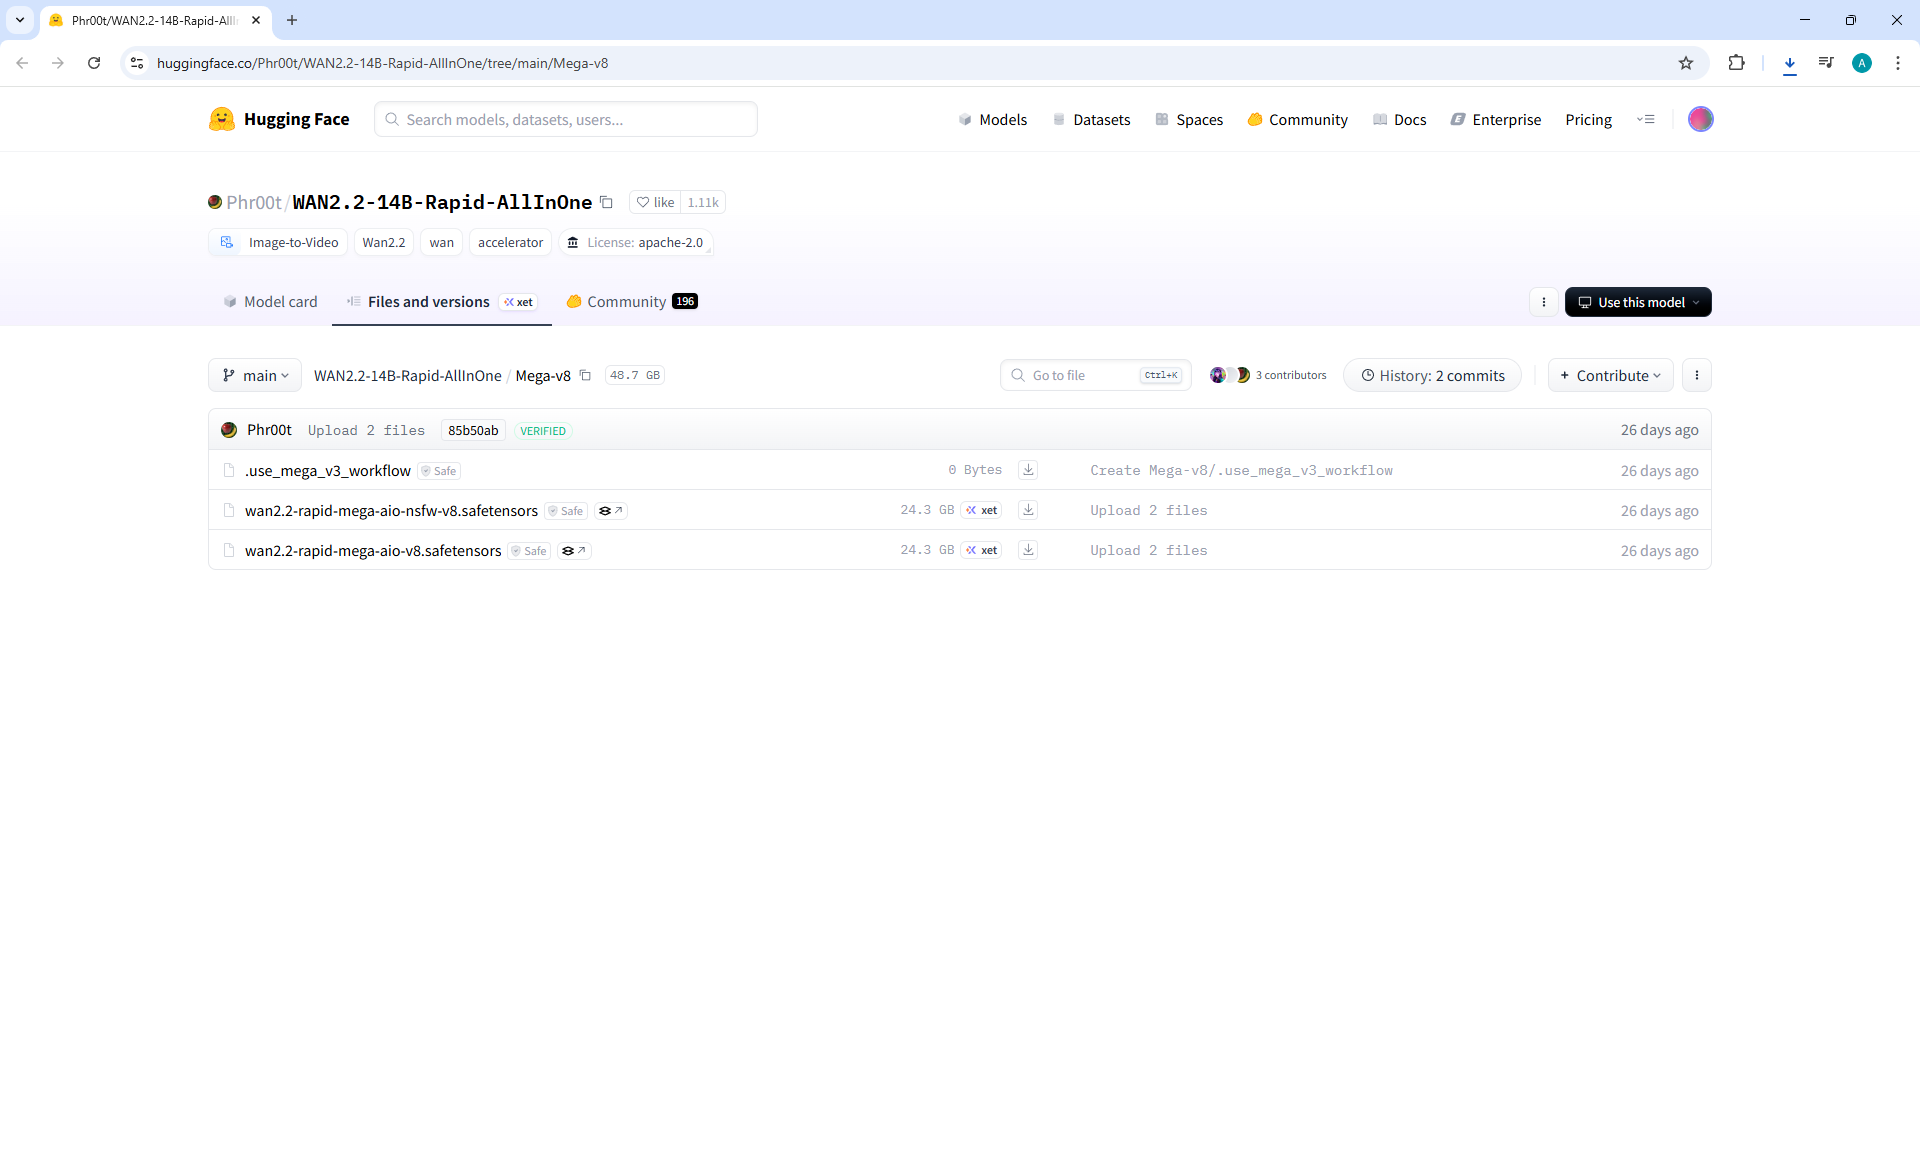This screenshot has width=1920, height=1151.
Task: Open the Chrome downloads icon
Action: (1789, 63)
